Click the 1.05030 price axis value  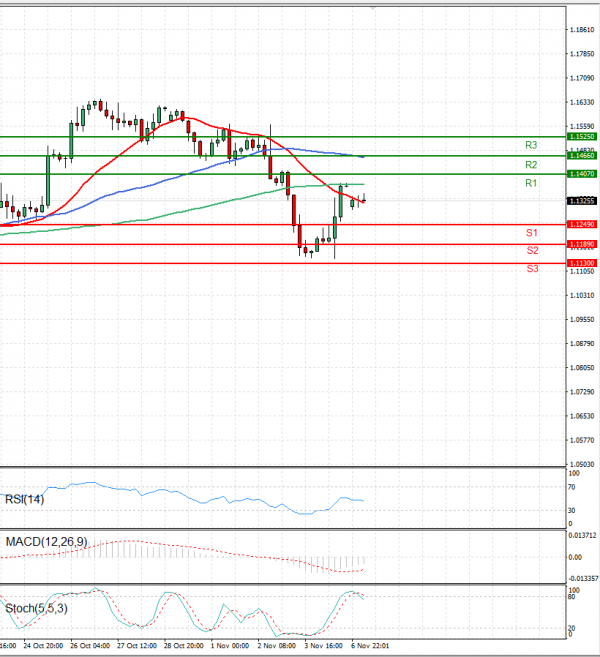coord(582,464)
